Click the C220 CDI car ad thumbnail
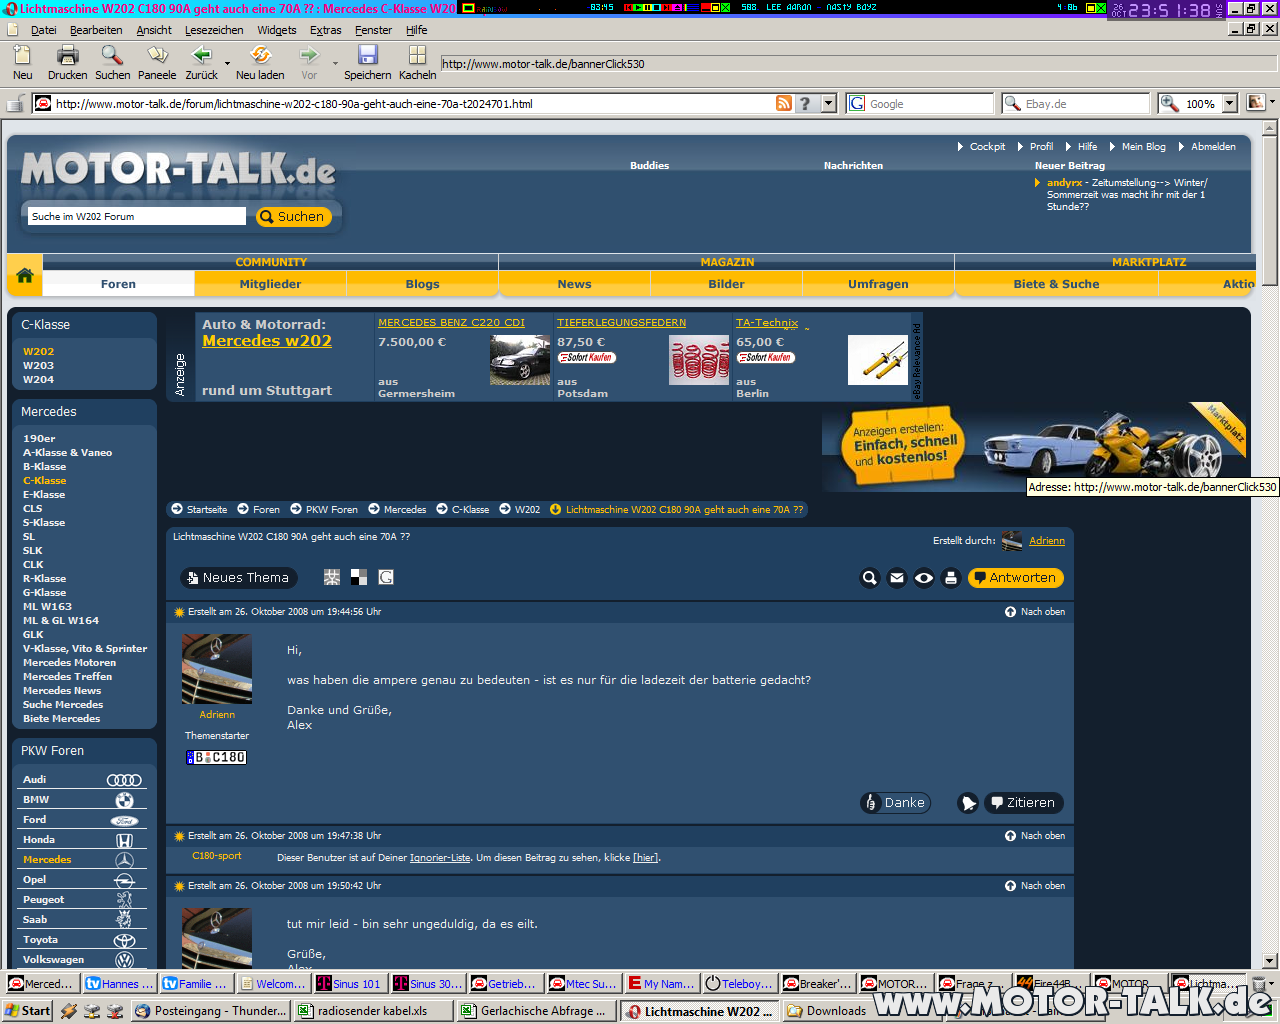The height and width of the screenshot is (1024, 1280). tap(520, 360)
